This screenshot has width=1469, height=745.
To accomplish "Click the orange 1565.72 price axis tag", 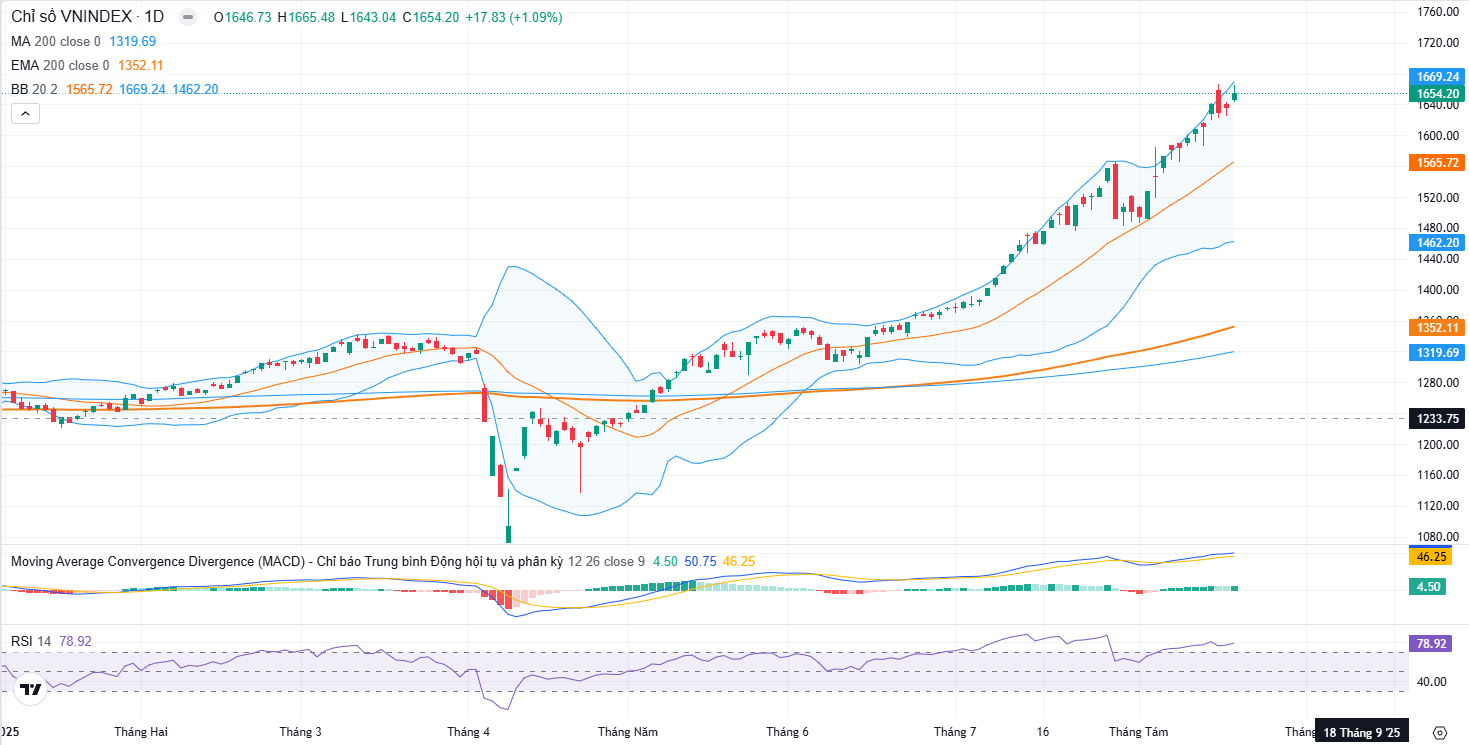I will (1436, 162).
